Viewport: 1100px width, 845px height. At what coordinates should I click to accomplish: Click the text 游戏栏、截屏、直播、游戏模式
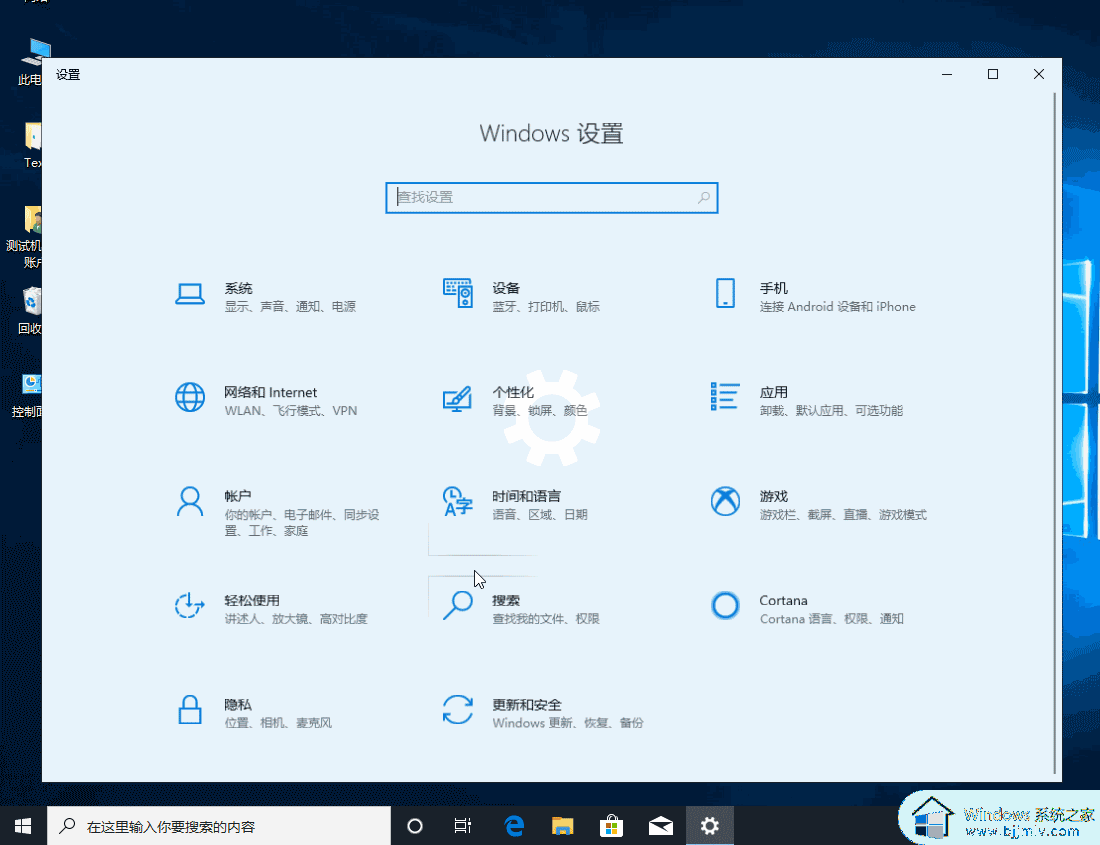(843, 514)
